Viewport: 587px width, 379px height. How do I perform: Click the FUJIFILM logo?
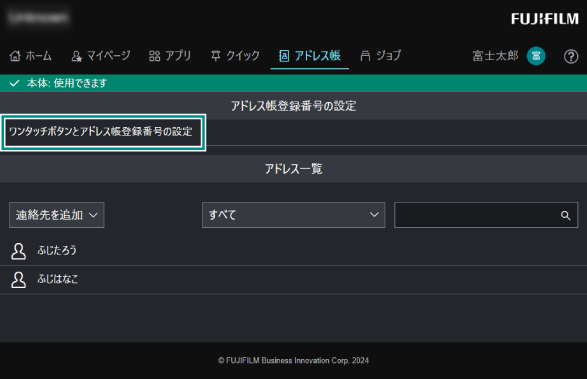(545, 19)
